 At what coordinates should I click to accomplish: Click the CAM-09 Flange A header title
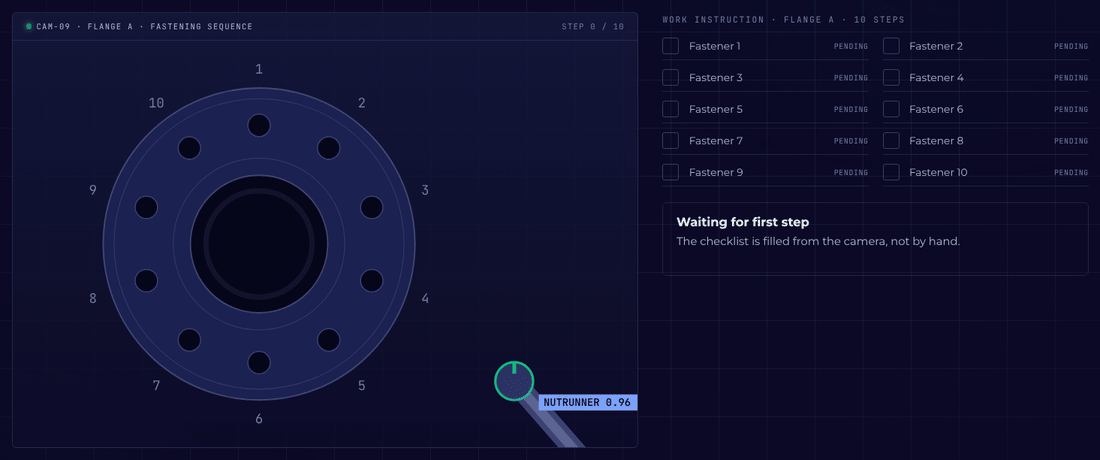145,27
